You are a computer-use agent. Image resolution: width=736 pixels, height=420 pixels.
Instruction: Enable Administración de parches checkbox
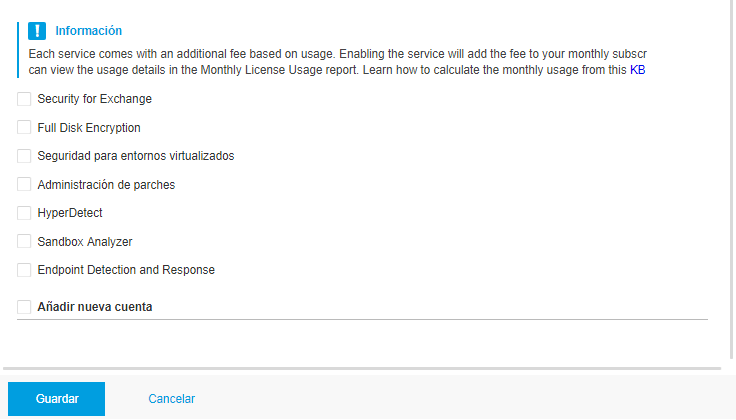click(x=24, y=184)
